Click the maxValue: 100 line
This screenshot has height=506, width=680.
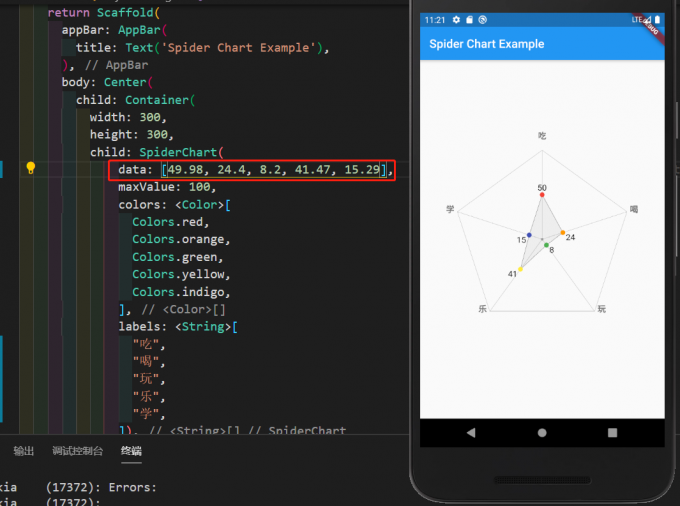point(167,187)
